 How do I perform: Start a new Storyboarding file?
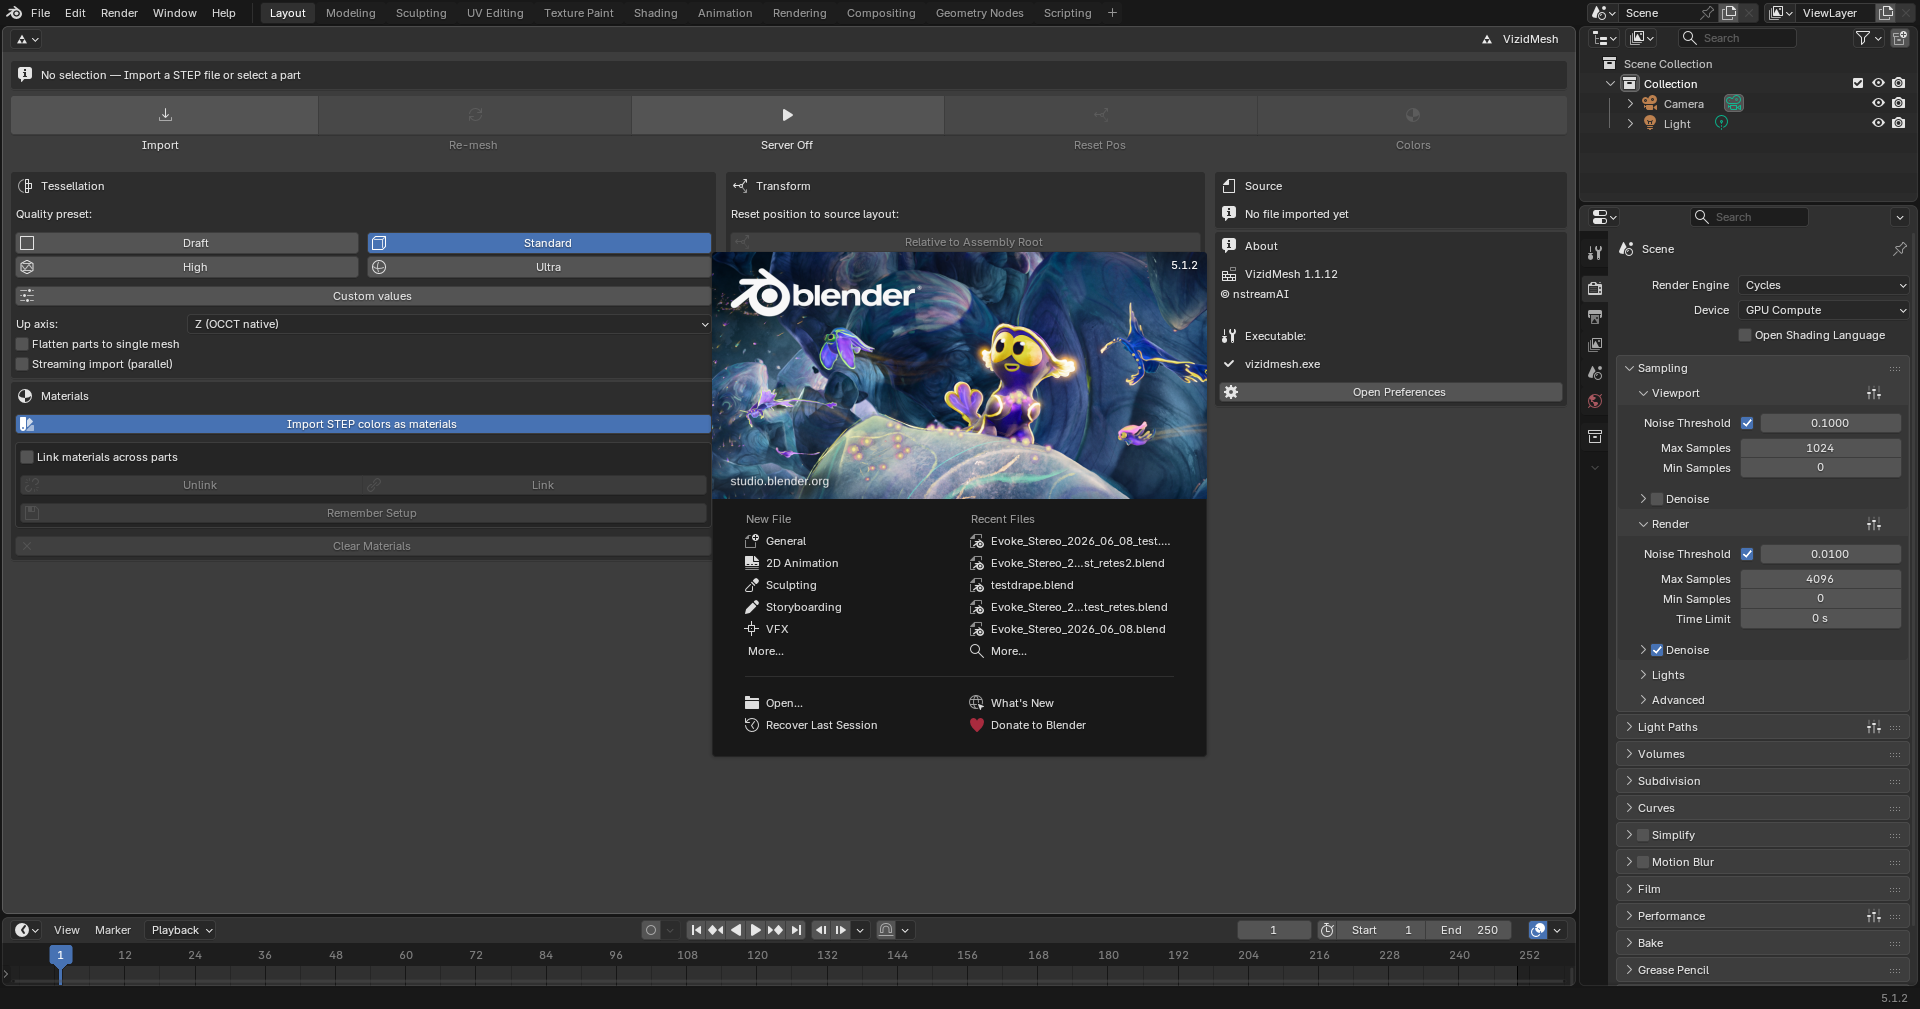click(x=803, y=607)
